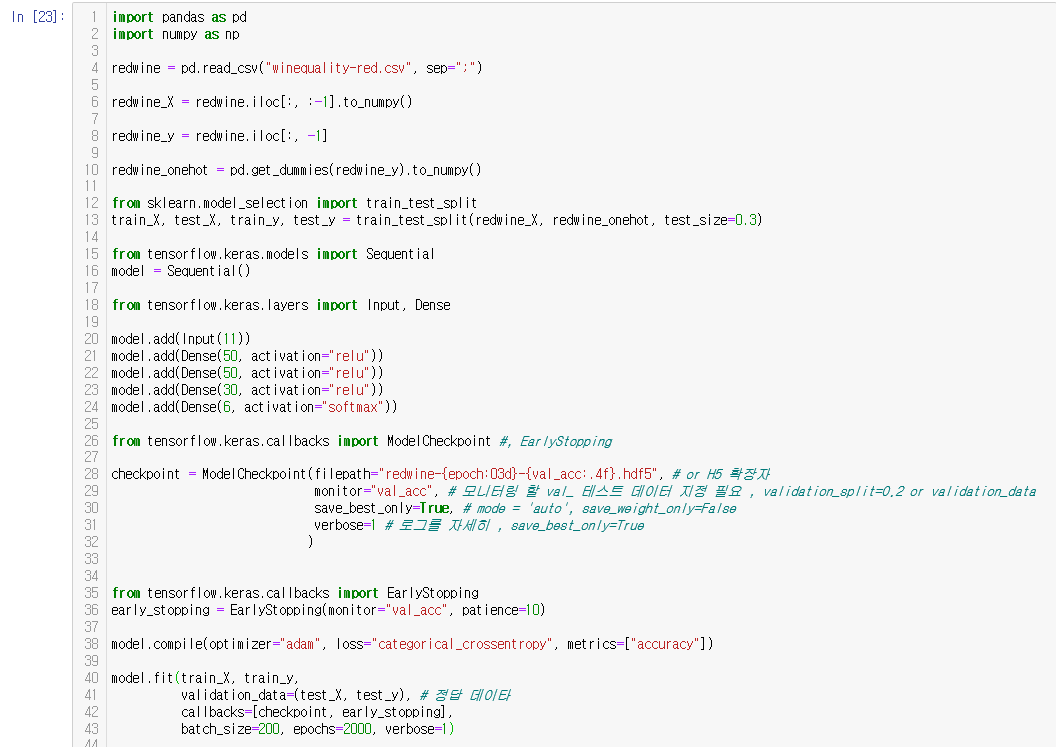Click the test_size=0.3 argument
Viewport: 1056px width, 747px height.
point(710,220)
